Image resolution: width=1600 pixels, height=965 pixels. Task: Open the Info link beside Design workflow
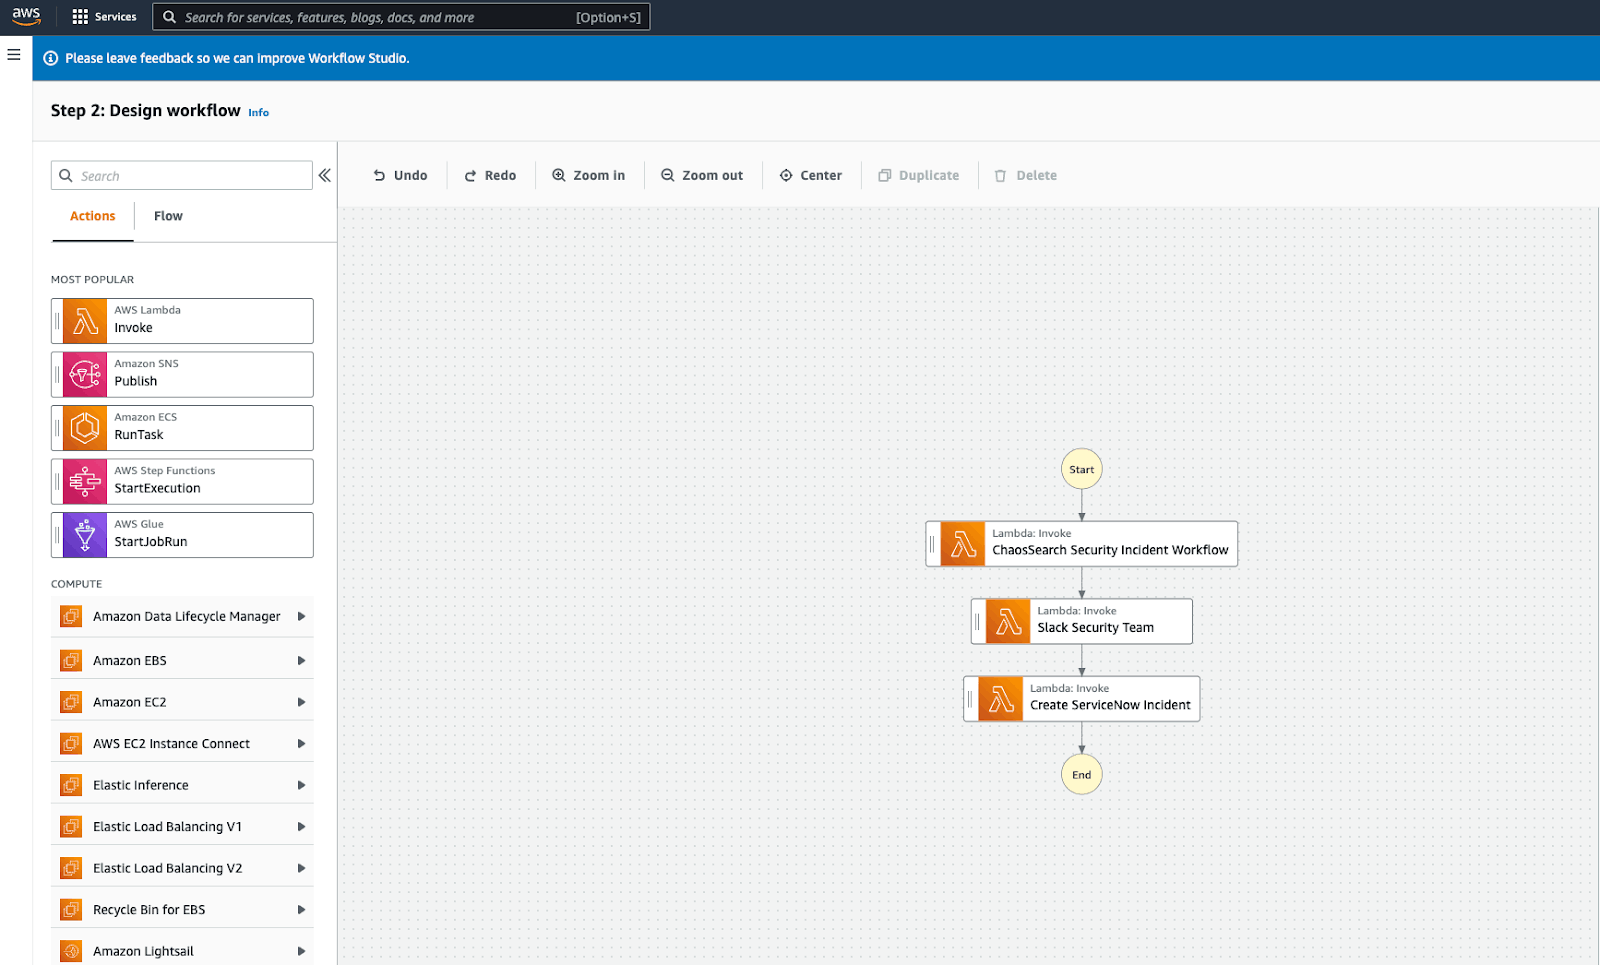coord(258,112)
